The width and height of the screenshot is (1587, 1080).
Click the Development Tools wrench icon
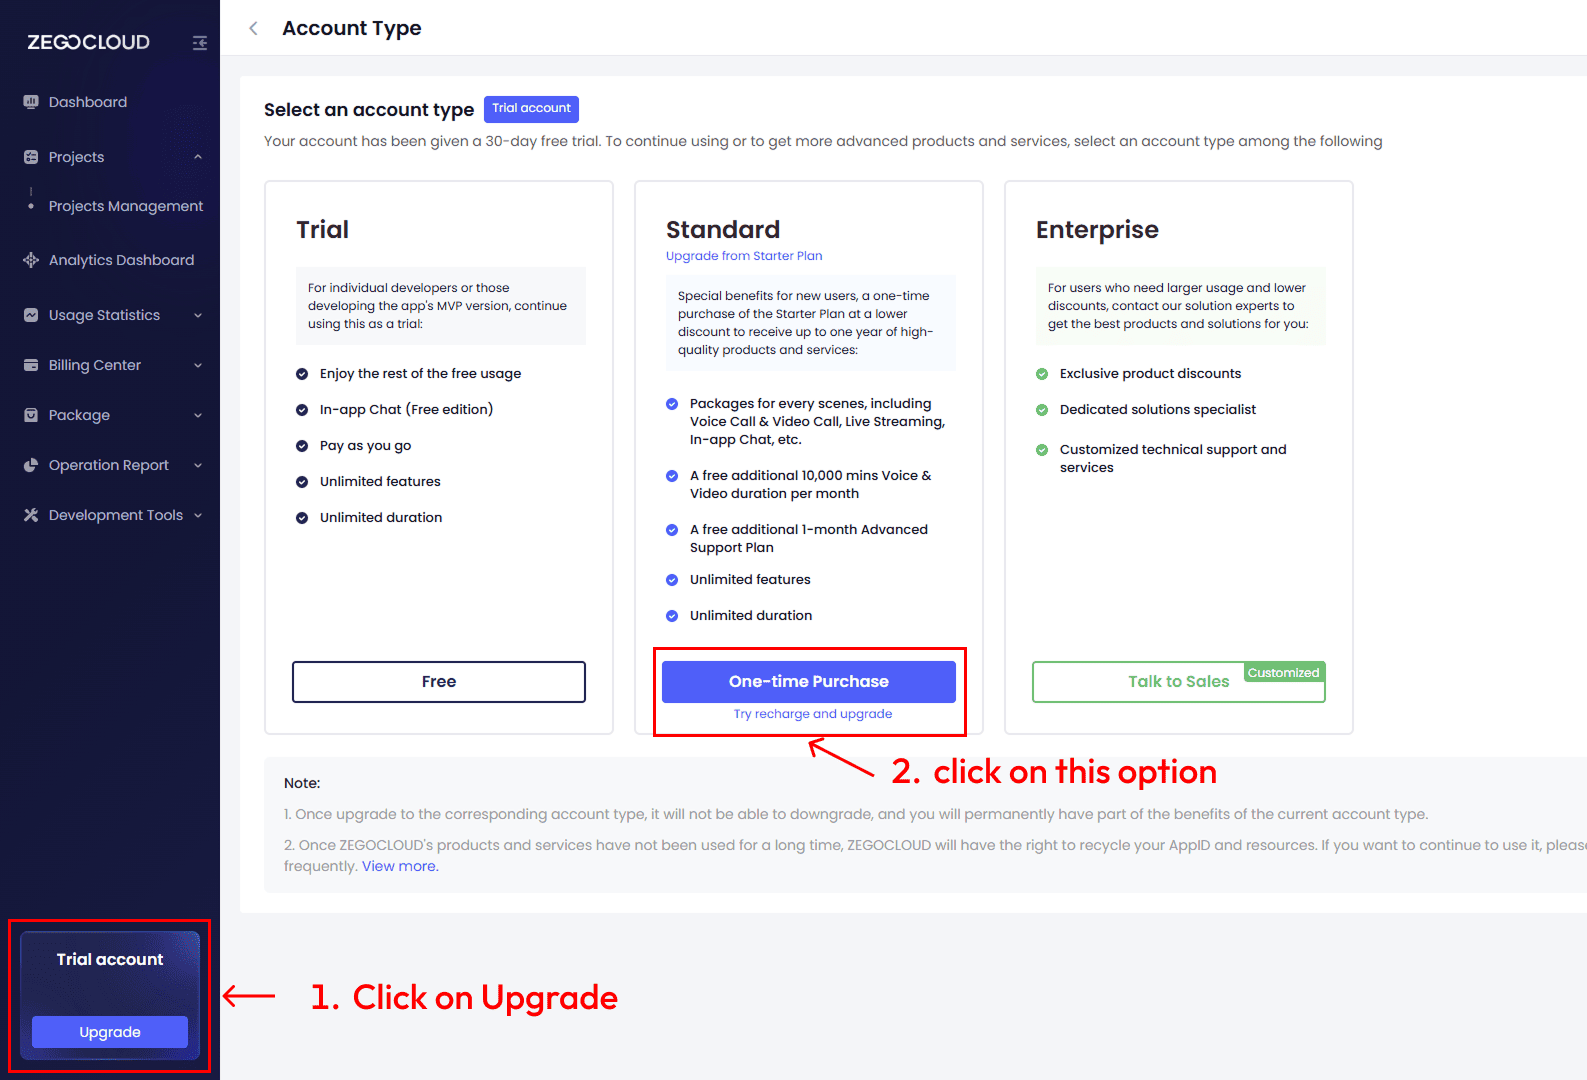(31, 515)
